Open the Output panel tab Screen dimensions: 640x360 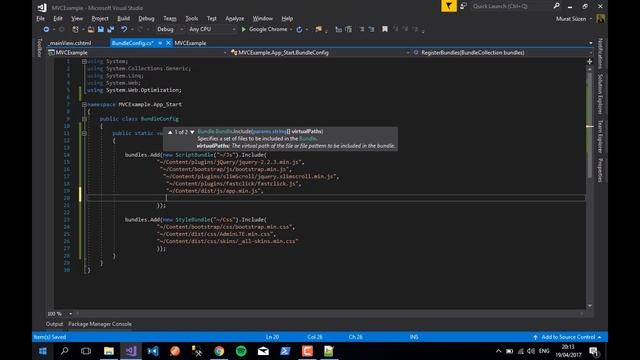[x=54, y=324]
